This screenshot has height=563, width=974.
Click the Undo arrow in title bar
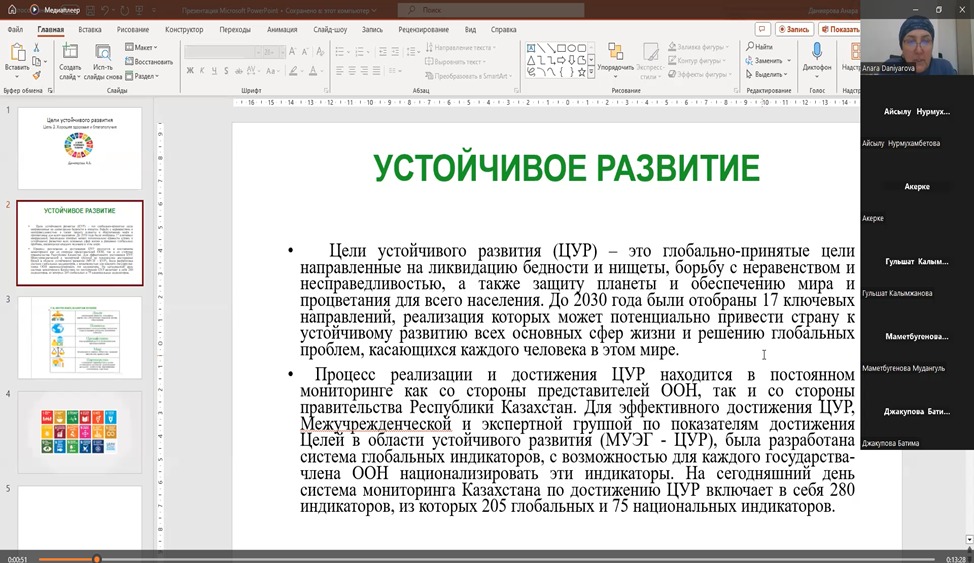coord(106,11)
